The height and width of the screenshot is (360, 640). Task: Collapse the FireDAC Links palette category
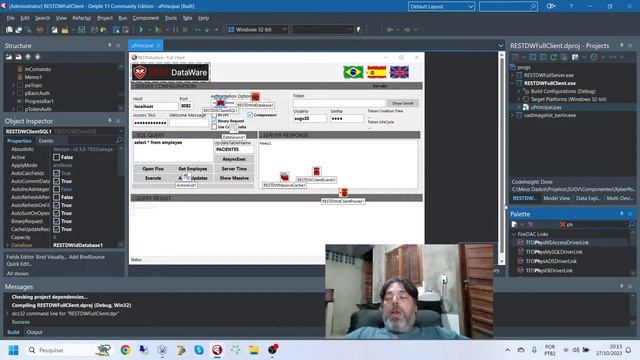pos(514,234)
